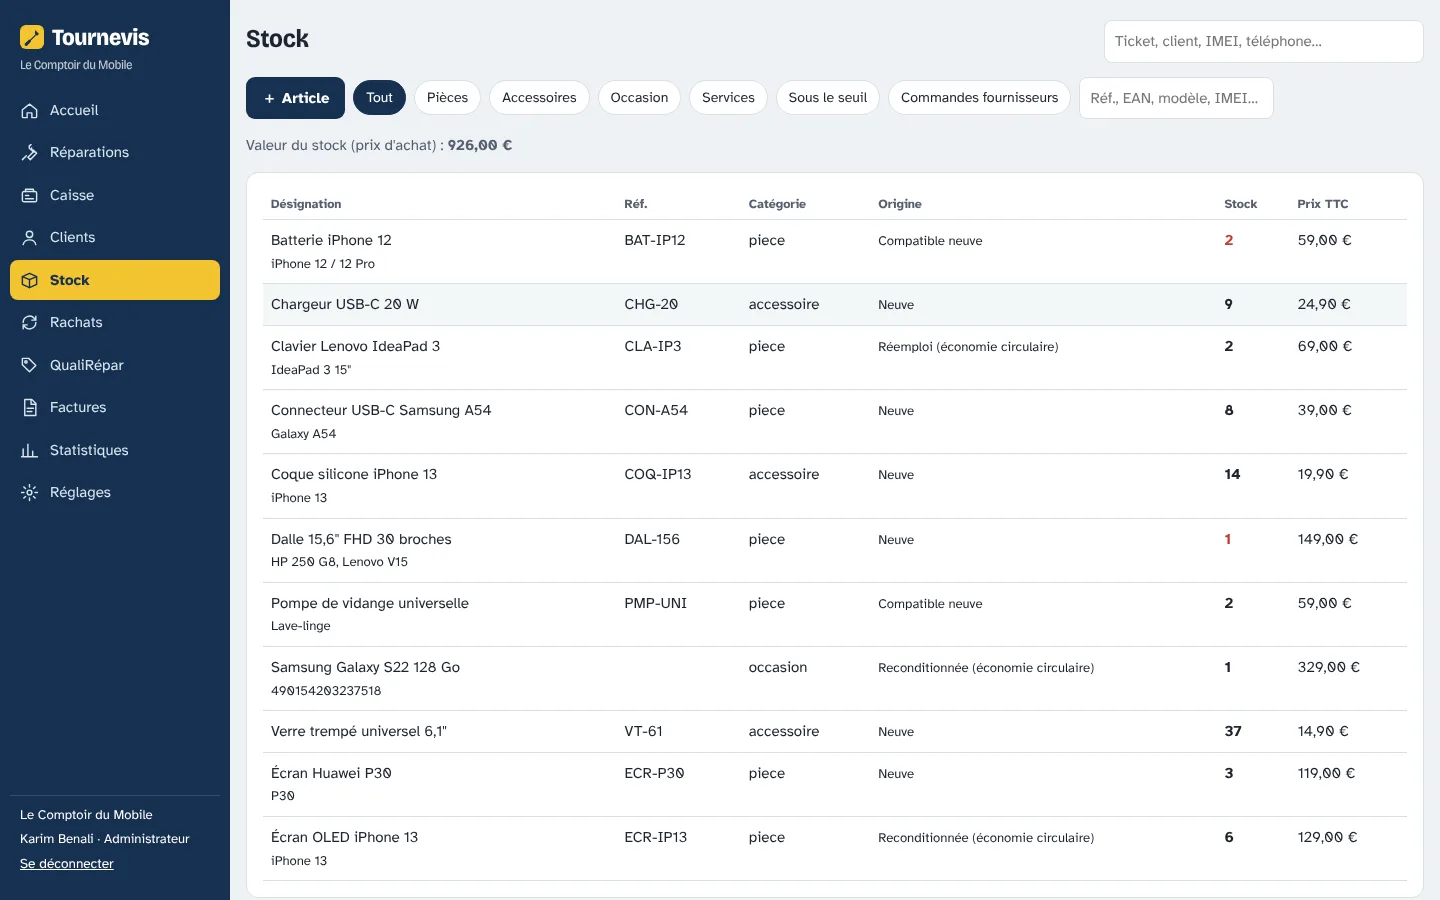Click the Clients person icon
The image size is (1440, 900).
point(30,238)
